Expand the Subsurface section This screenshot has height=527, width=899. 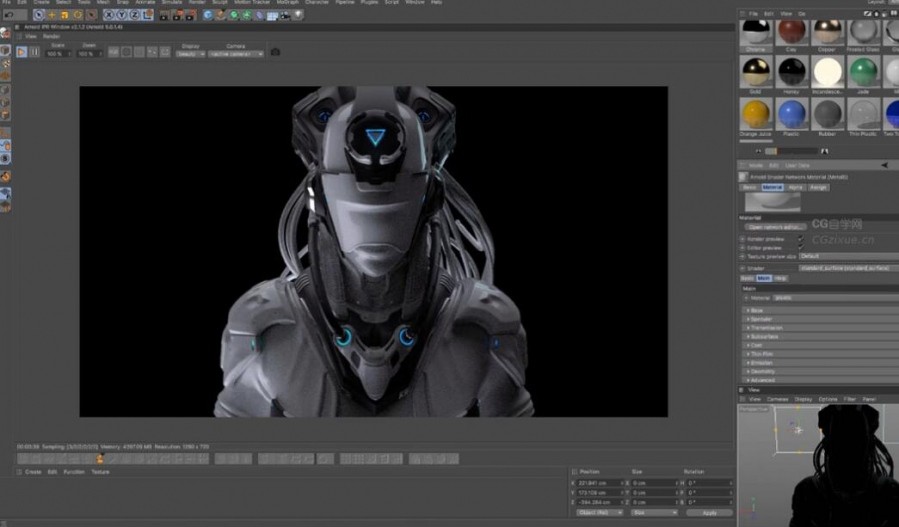coord(821,337)
